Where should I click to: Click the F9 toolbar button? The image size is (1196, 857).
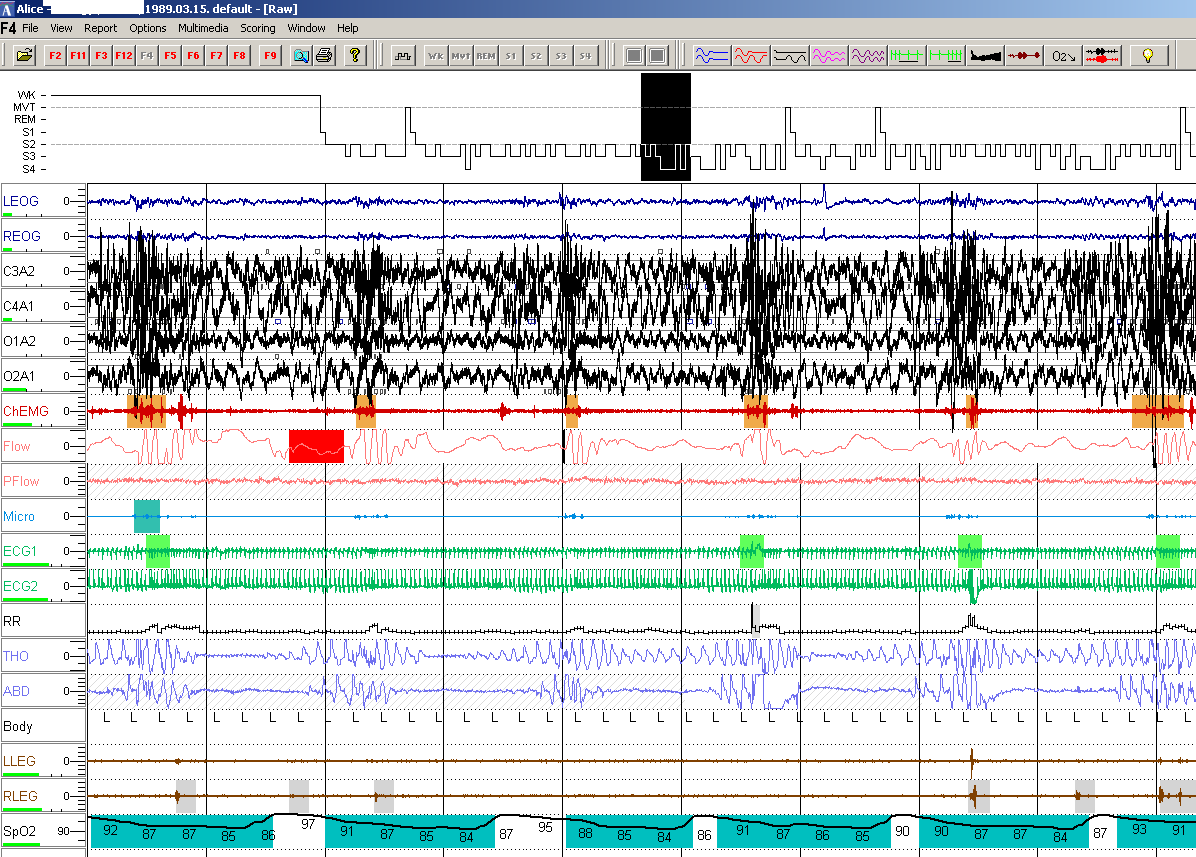[x=270, y=56]
